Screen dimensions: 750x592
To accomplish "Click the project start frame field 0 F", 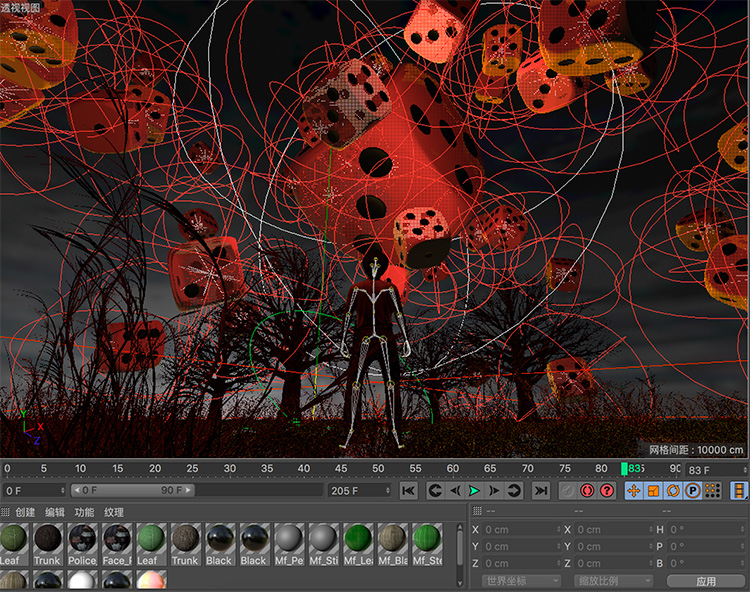I will coord(34,491).
